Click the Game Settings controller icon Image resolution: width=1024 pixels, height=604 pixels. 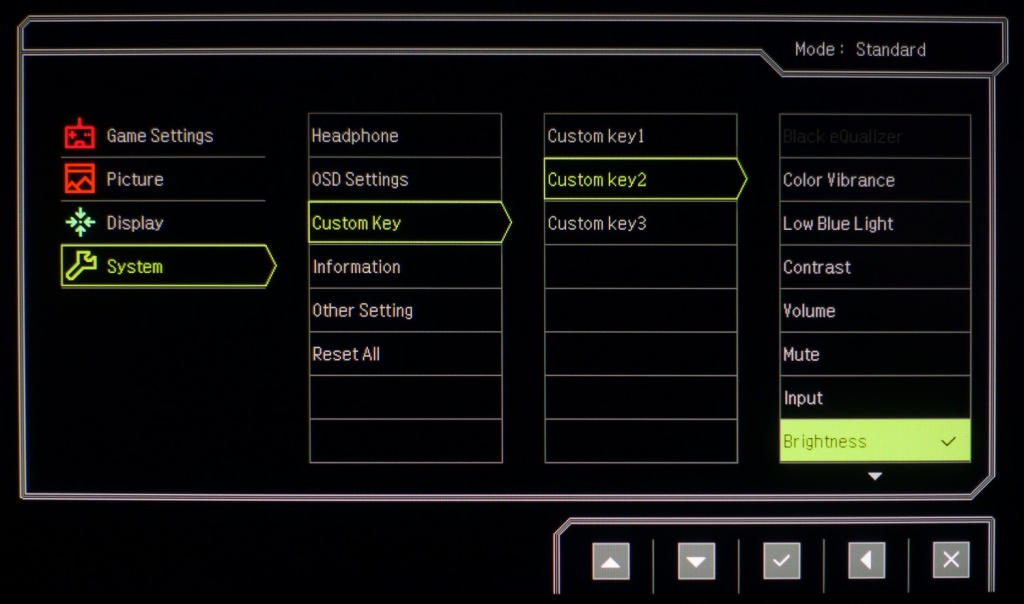click(x=80, y=135)
